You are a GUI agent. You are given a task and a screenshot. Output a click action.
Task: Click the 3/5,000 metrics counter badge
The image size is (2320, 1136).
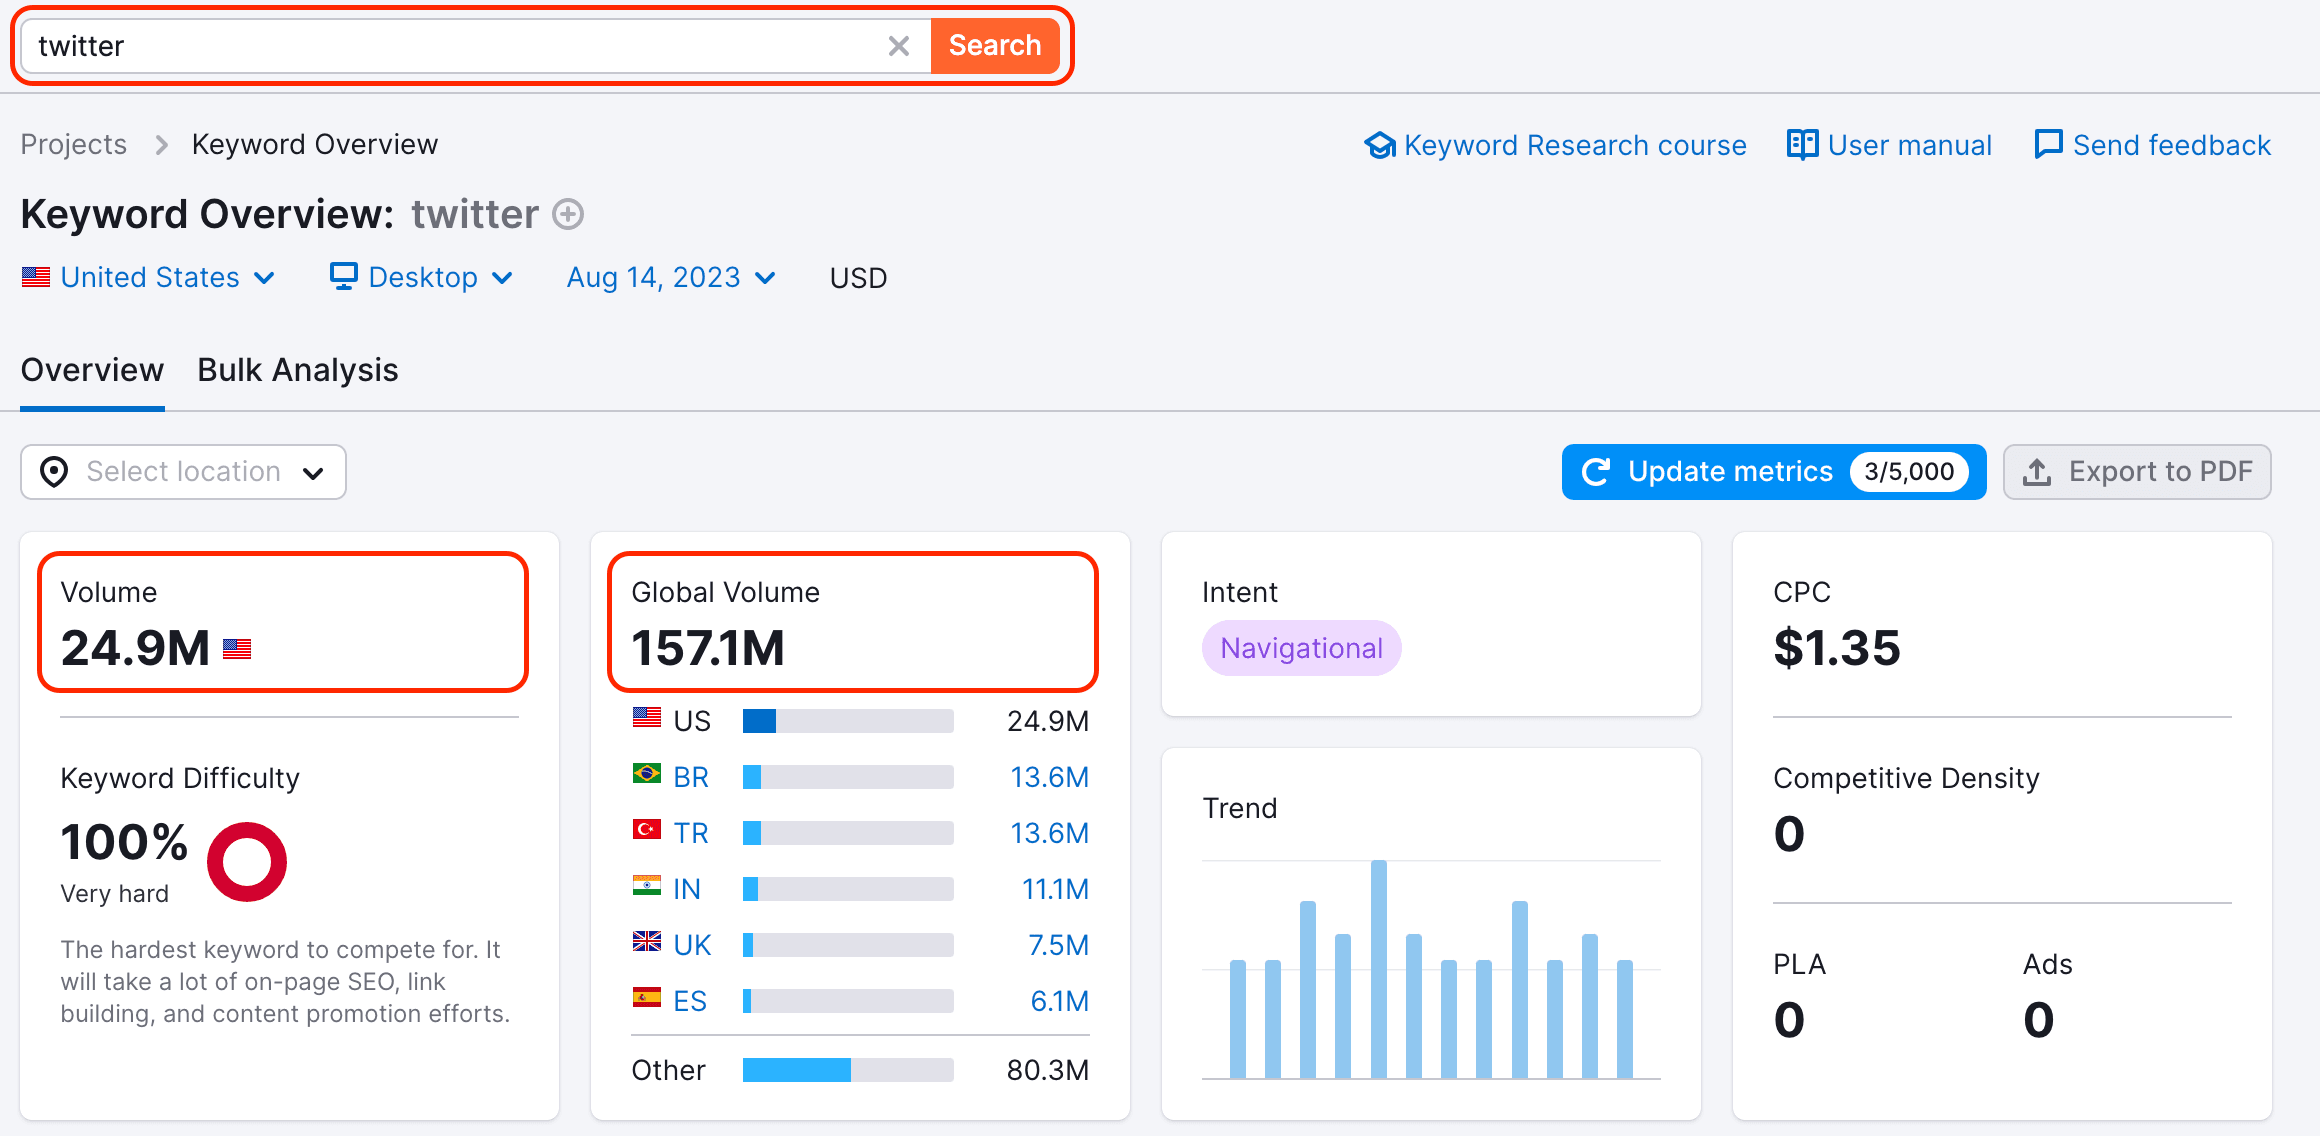click(1909, 472)
